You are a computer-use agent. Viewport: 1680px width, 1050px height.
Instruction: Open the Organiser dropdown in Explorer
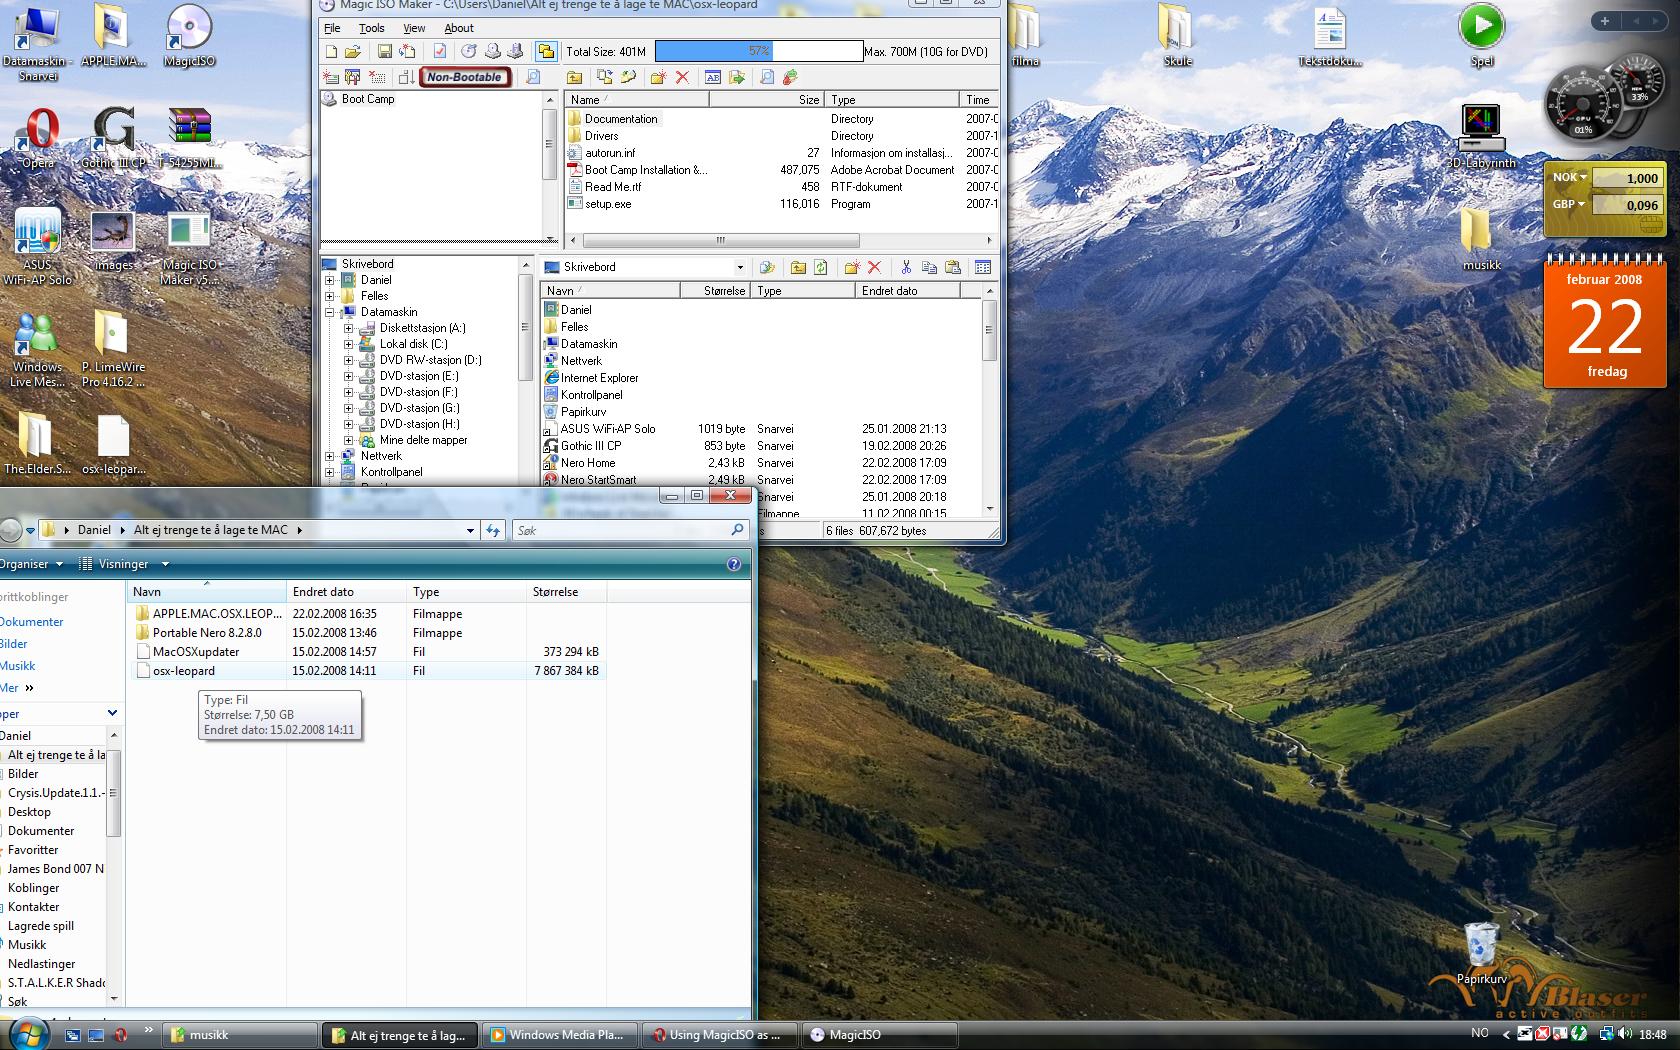point(31,564)
